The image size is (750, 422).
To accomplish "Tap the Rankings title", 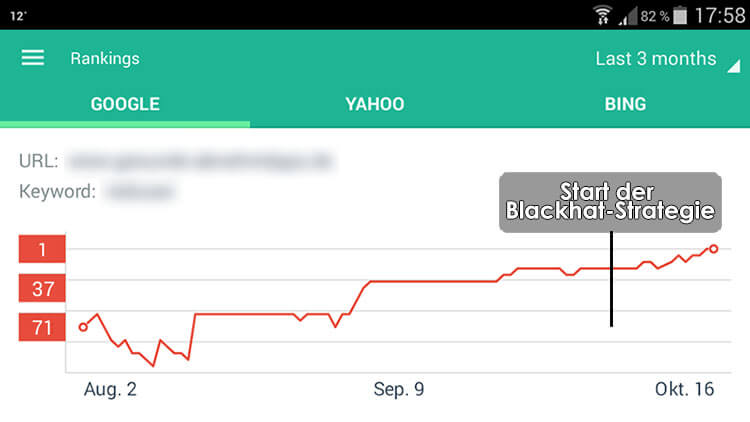I will click(x=105, y=58).
